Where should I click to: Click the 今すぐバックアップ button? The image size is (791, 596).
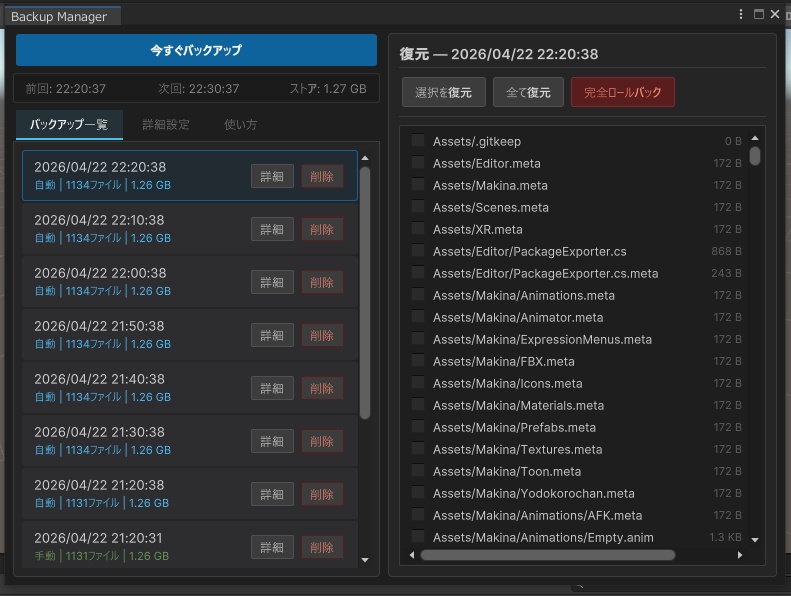(x=196, y=50)
